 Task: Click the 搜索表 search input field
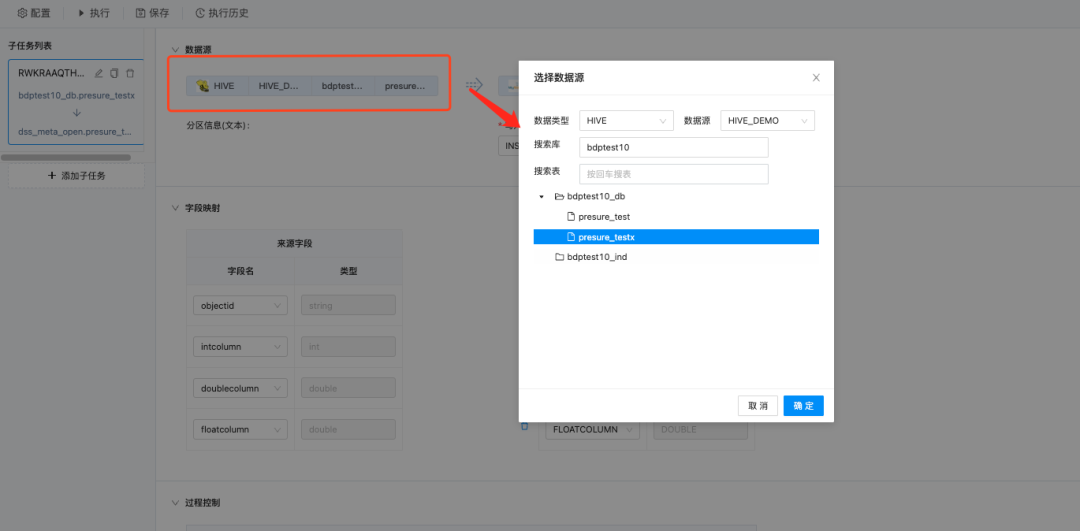coord(673,174)
